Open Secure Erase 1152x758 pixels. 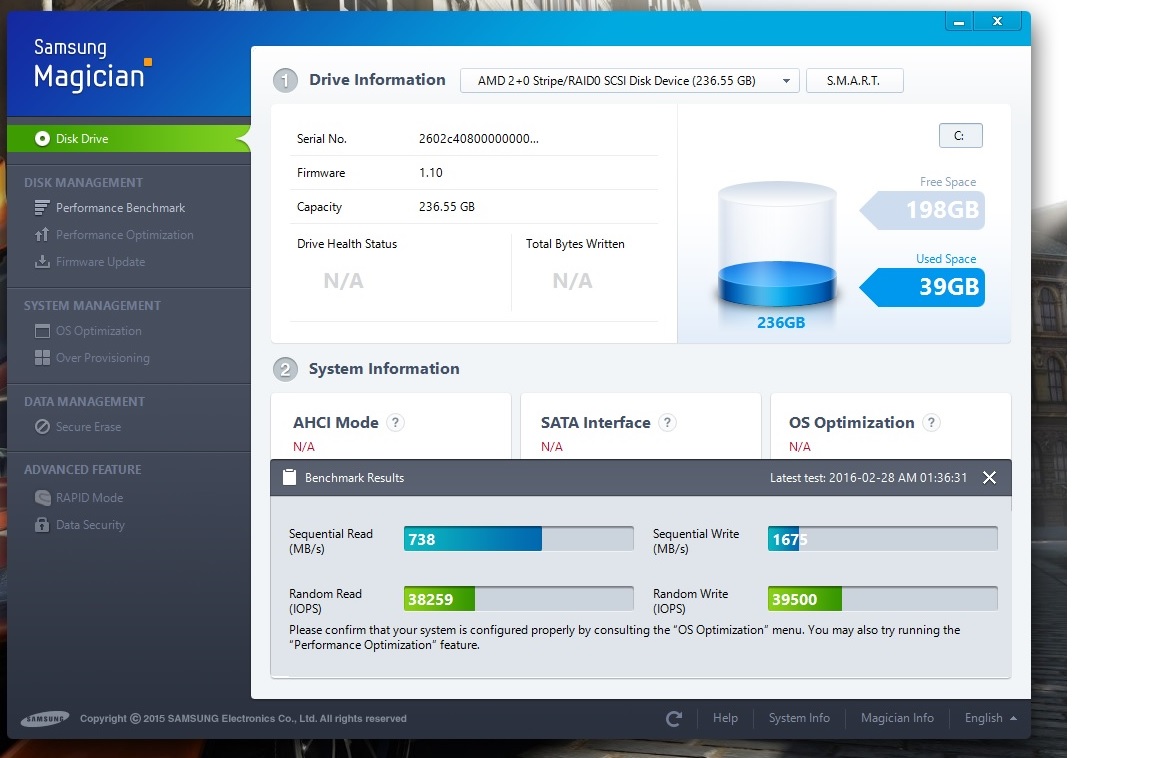point(88,427)
